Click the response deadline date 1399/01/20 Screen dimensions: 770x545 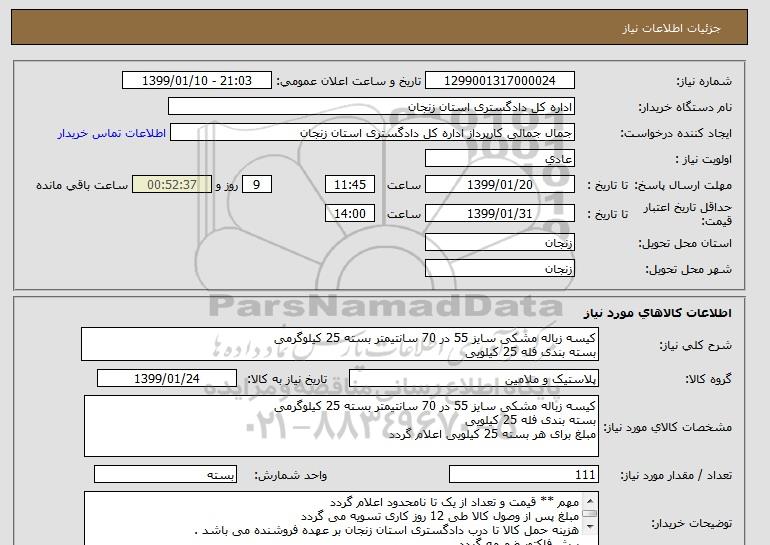click(x=499, y=185)
